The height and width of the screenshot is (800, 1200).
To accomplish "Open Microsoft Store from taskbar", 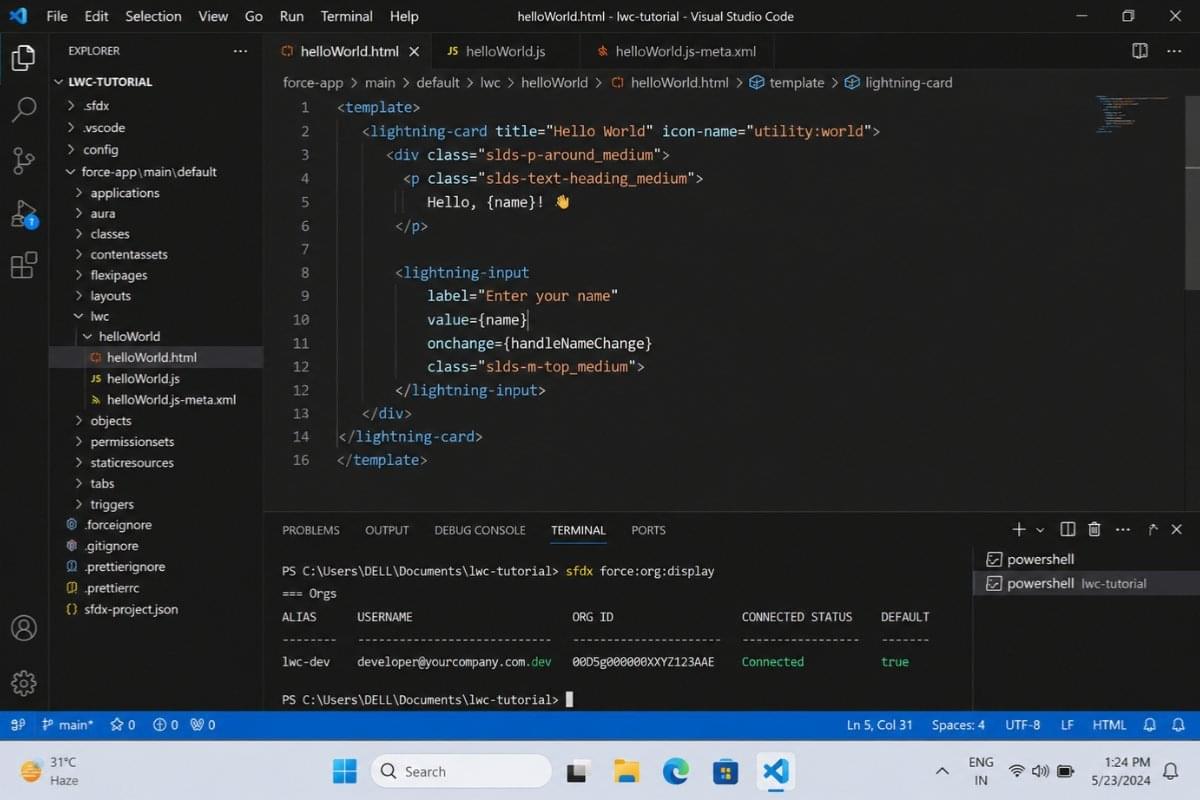I will click(x=725, y=771).
